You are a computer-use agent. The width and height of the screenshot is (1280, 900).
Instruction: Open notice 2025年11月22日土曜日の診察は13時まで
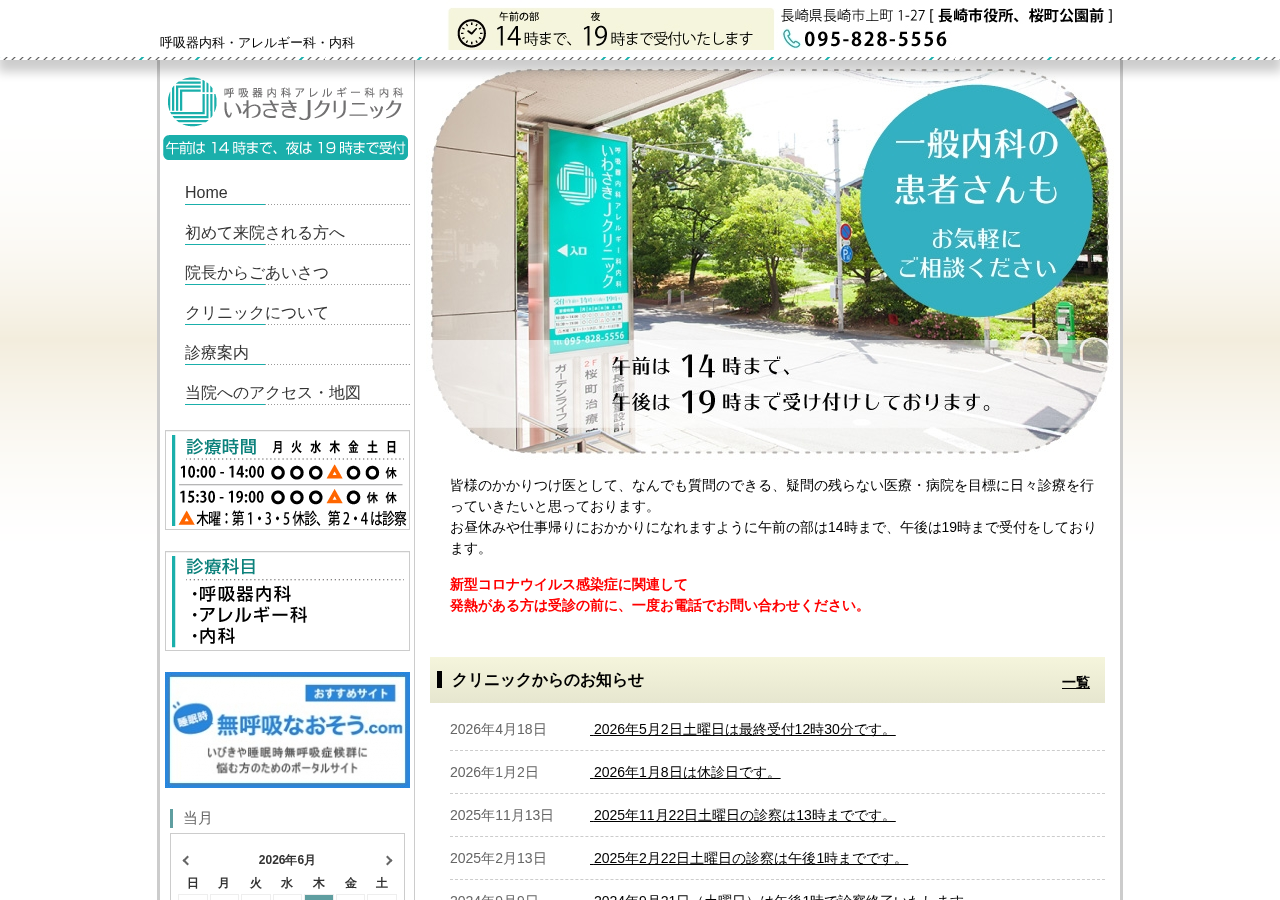click(743, 815)
